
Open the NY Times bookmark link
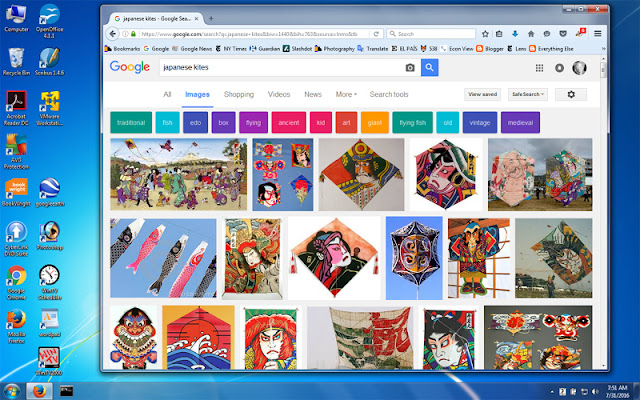click(x=231, y=49)
